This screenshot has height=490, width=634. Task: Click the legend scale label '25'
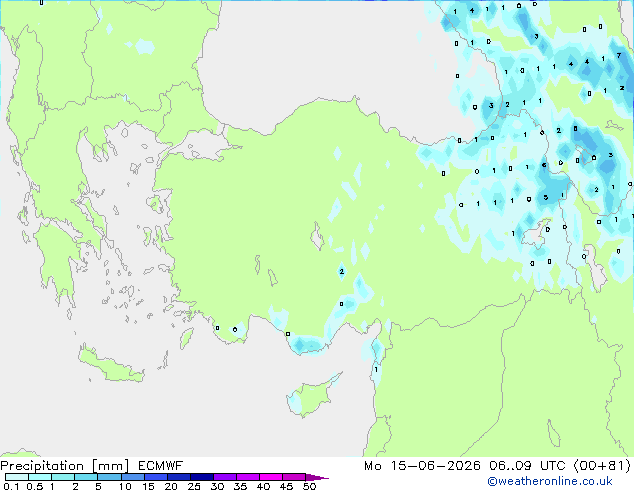click(x=194, y=486)
